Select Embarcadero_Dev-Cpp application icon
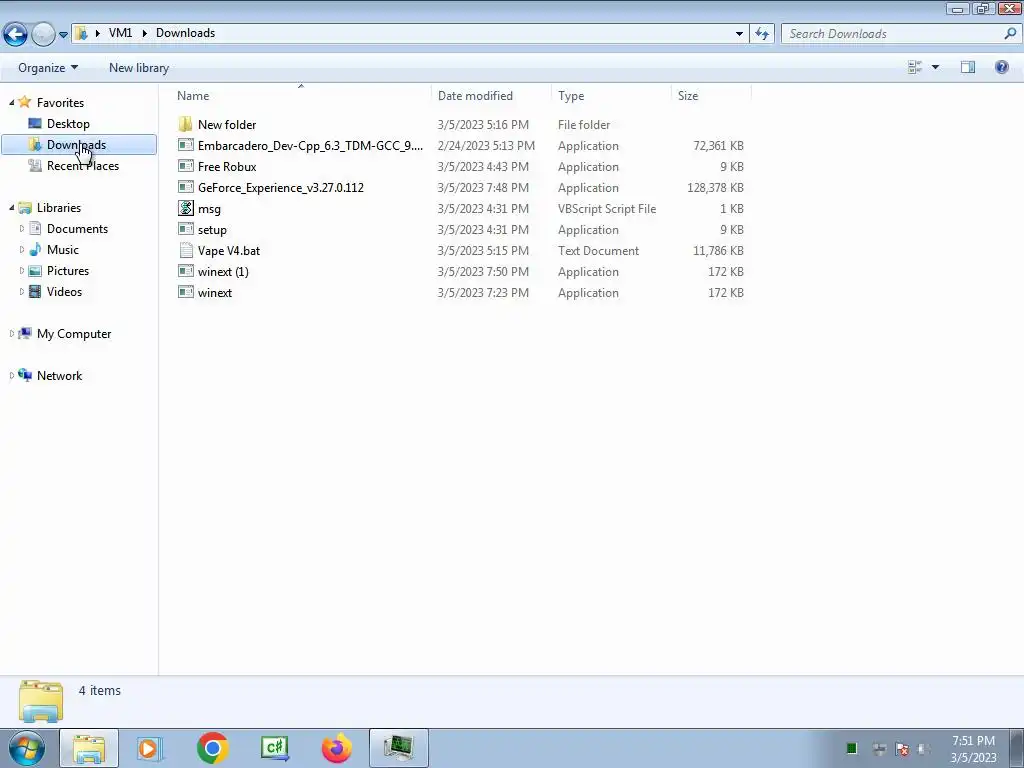 tap(185, 145)
